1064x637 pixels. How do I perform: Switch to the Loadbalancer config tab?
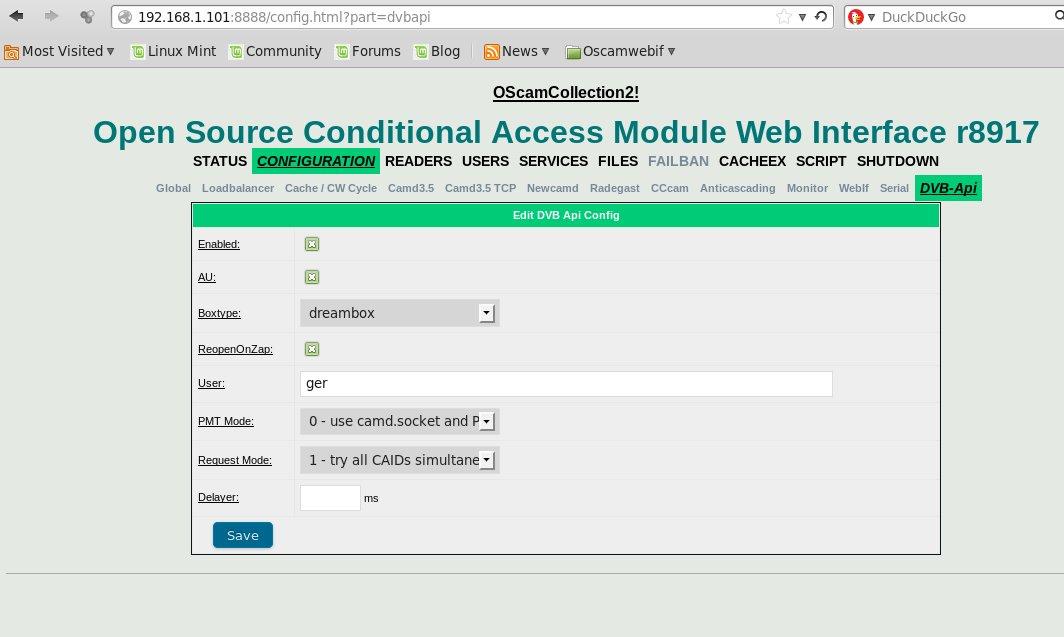coord(238,189)
